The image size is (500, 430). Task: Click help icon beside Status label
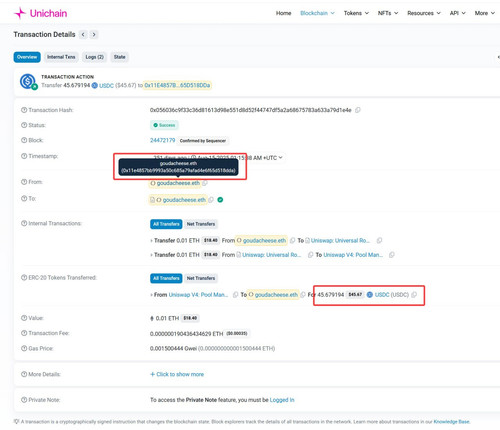pyautogui.click(x=24, y=125)
